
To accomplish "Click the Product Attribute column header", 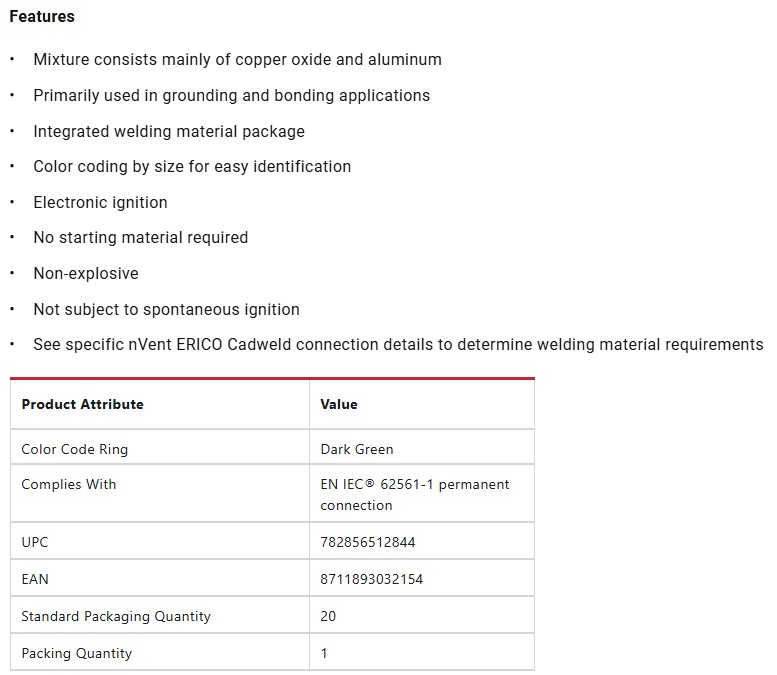I will 82,404.
